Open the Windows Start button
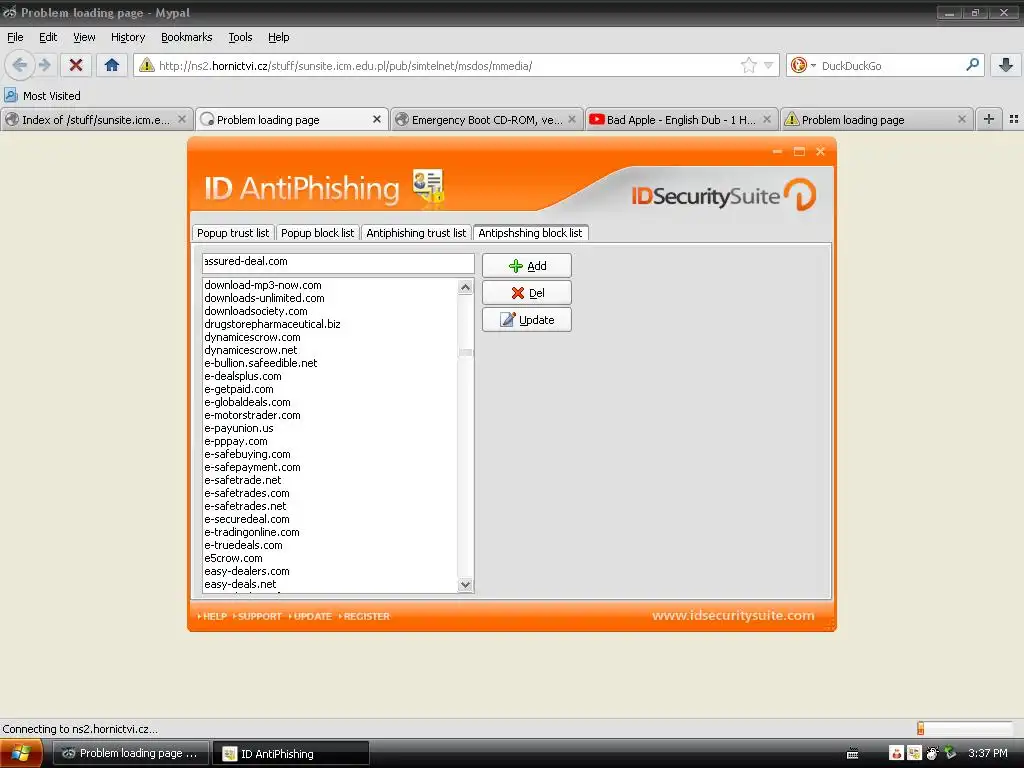This screenshot has width=1024, height=768. (x=21, y=754)
